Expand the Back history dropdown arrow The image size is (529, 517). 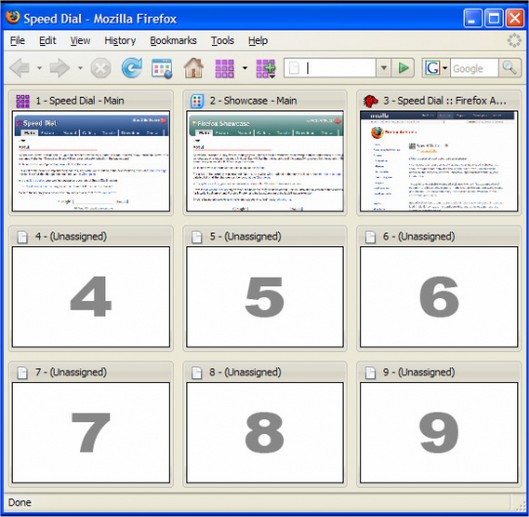[39, 68]
